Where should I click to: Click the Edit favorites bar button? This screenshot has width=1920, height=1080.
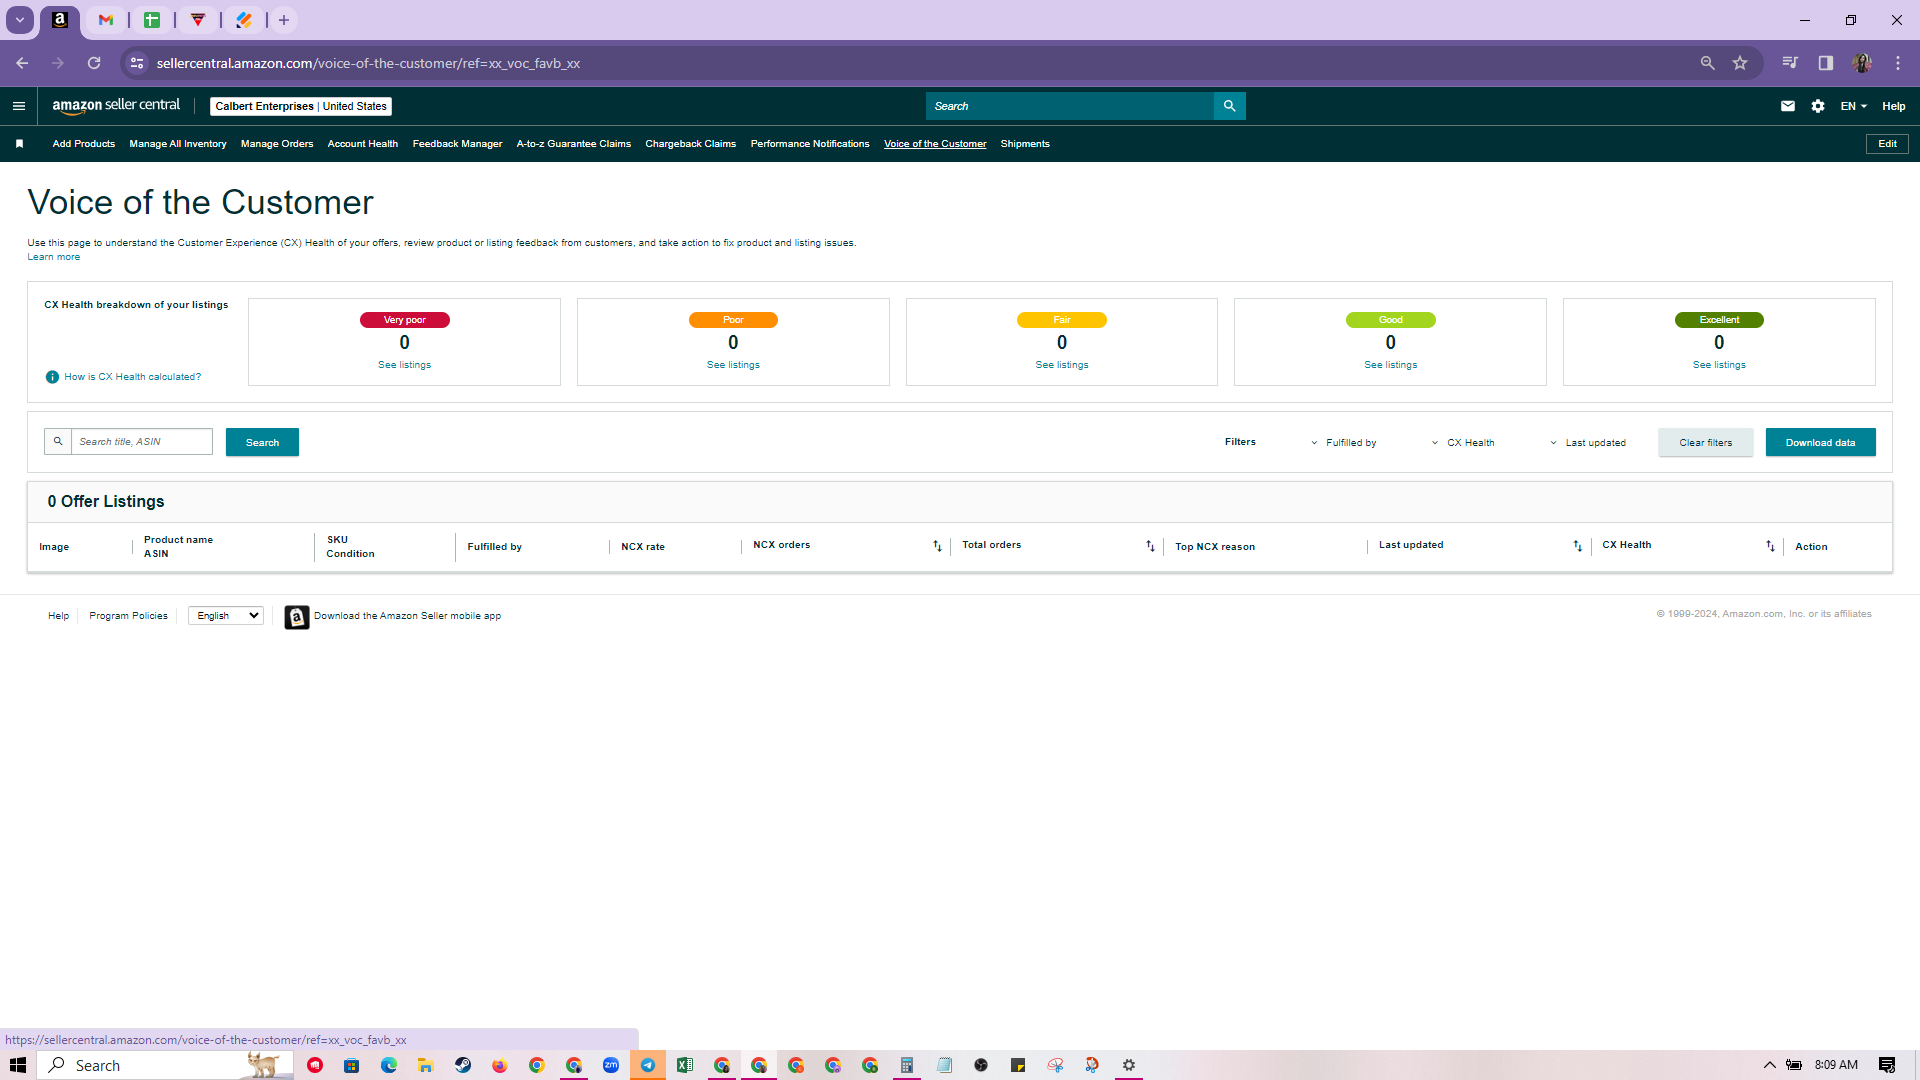click(1887, 144)
